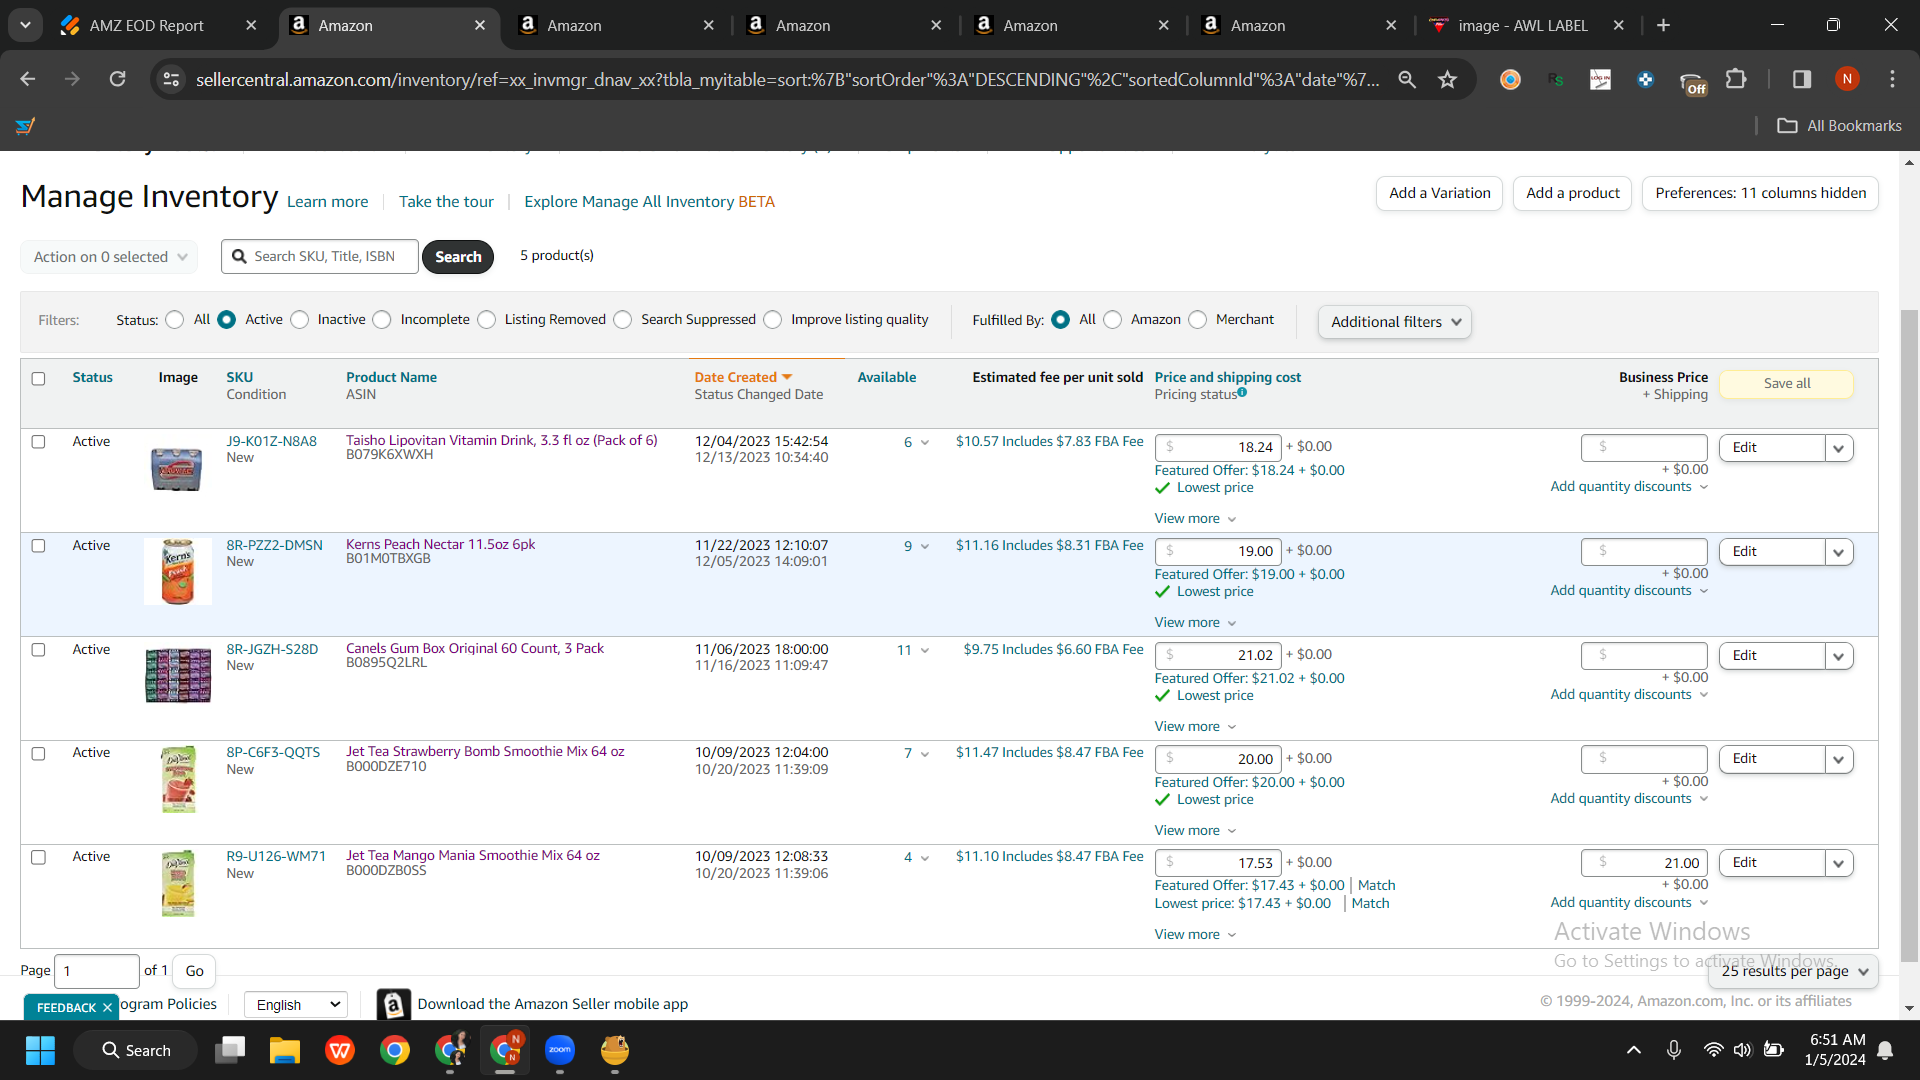This screenshot has width=1920, height=1080.
Task: Expand Additional filters dropdown
Action: tap(1395, 322)
